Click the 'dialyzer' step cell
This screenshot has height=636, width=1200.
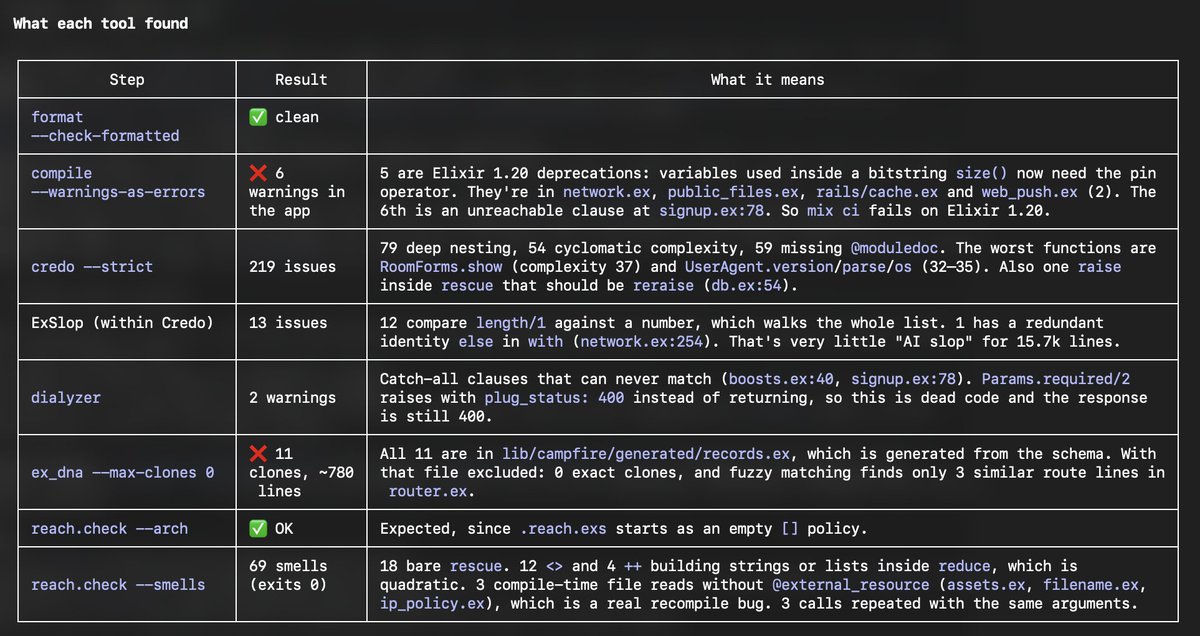click(127, 397)
